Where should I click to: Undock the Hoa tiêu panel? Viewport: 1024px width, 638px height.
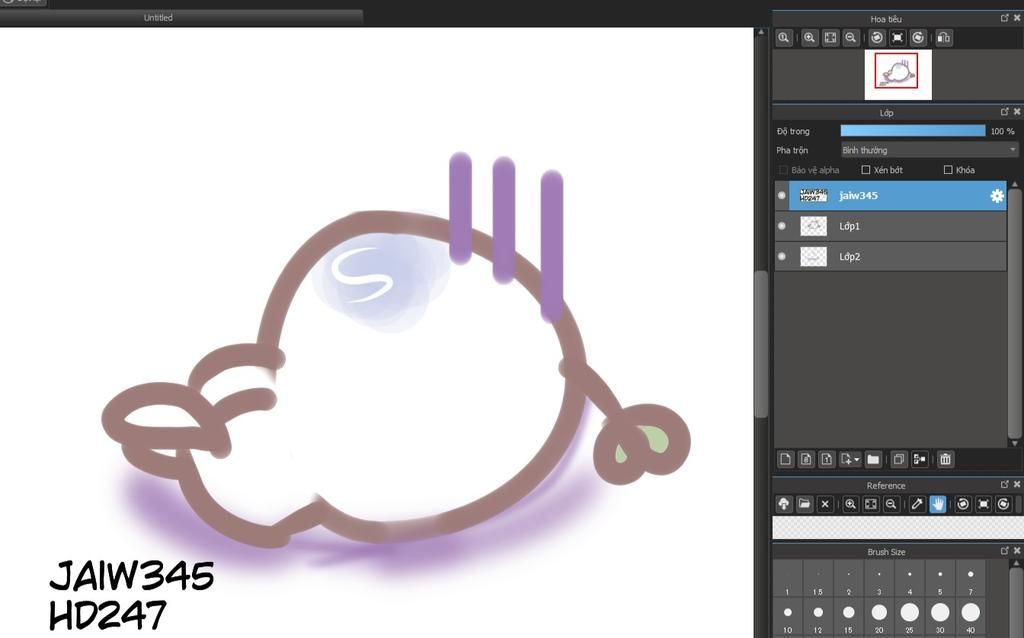pyautogui.click(x=1004, y=18)
